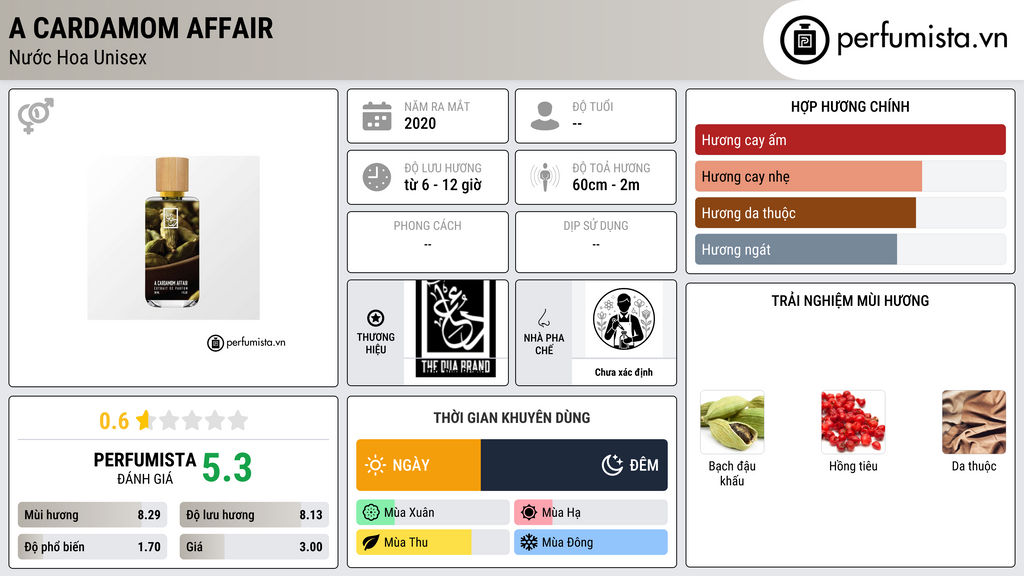Click the clock icon for Độ lưu hương
This screenshot has height=576, width=1024.
point(377,177)
